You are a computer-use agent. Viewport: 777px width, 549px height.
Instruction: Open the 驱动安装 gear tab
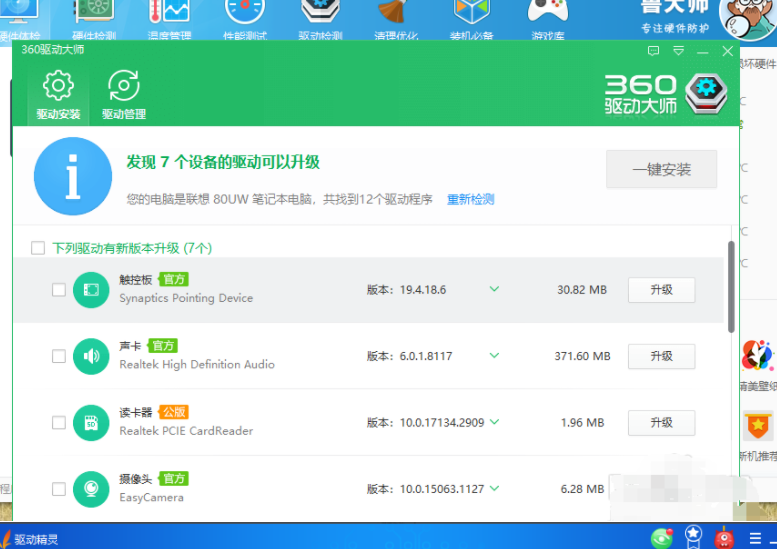[58, 95]
